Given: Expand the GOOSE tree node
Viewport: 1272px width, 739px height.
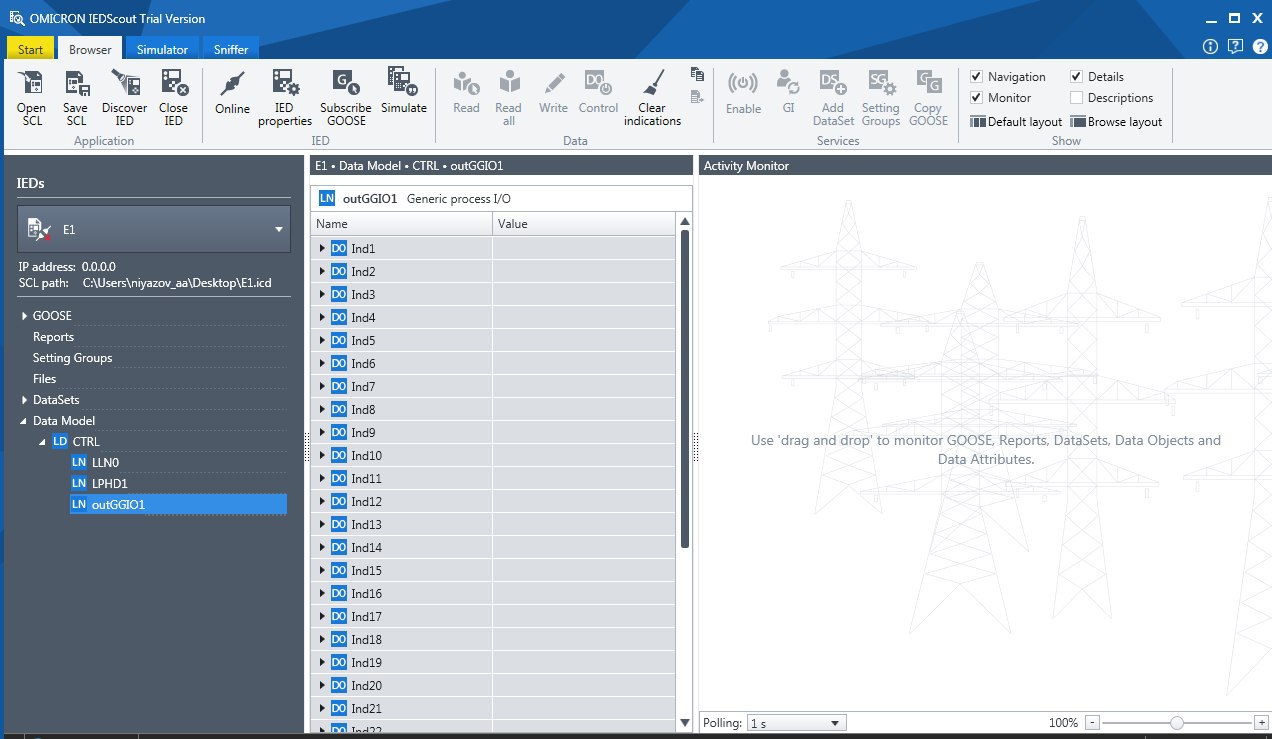Looking at the screenshot, I should (x=25, y=316).
